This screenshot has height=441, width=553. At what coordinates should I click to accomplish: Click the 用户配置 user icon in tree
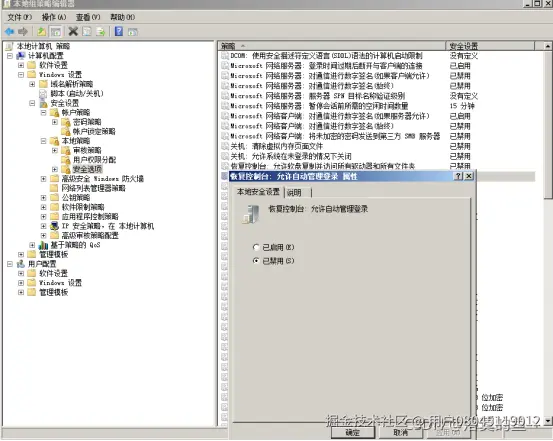pyautogui.click(x=21, y=264)
